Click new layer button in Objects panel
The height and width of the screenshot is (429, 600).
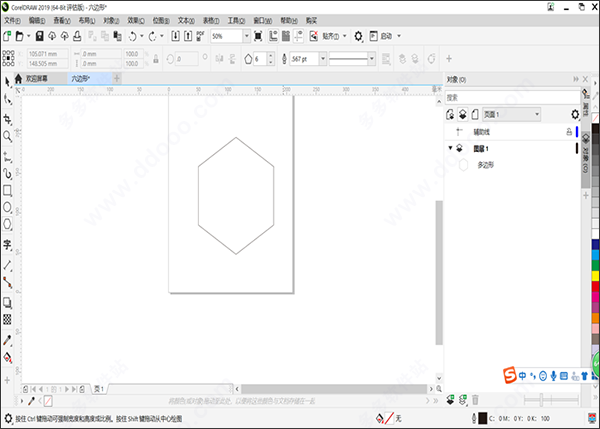(x=450, y=400)
